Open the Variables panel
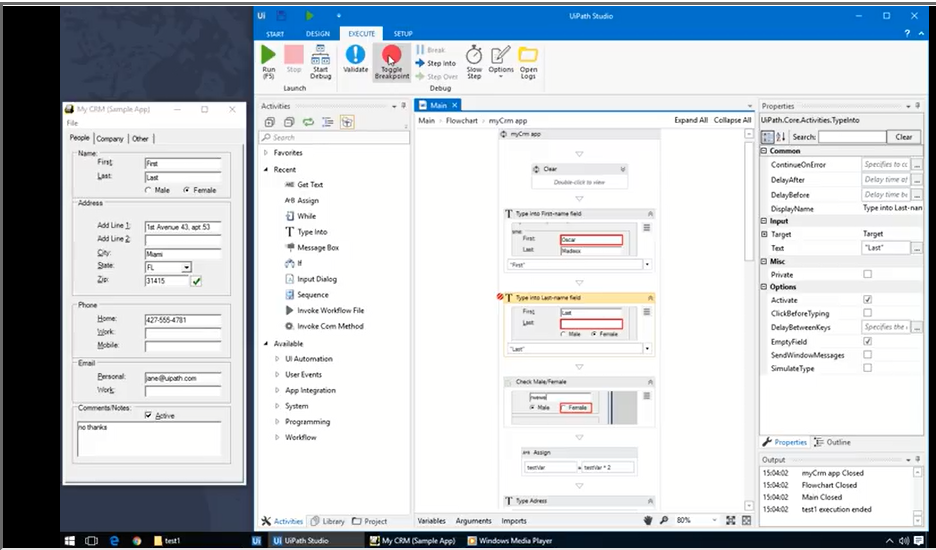The height and width of the screenshot is (550, 936). click(432, 521)
